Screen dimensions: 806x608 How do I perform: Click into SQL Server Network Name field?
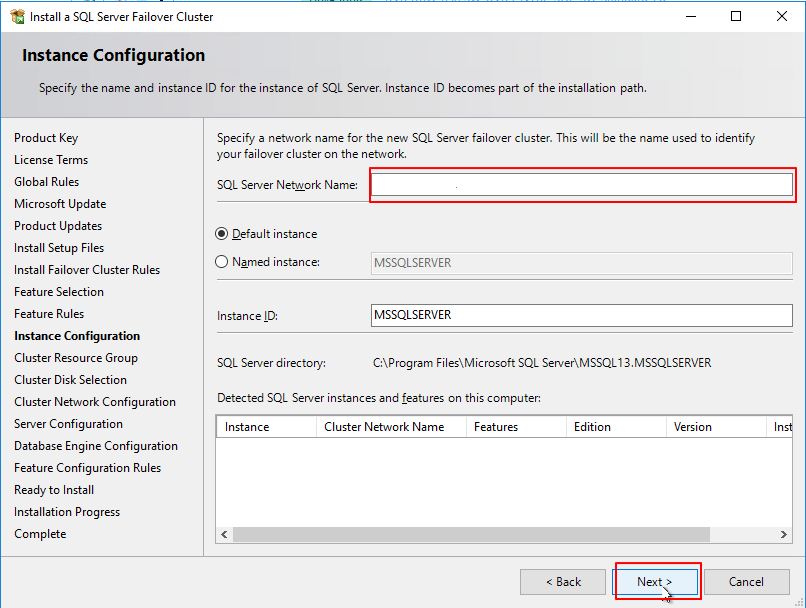click(581, 185)
